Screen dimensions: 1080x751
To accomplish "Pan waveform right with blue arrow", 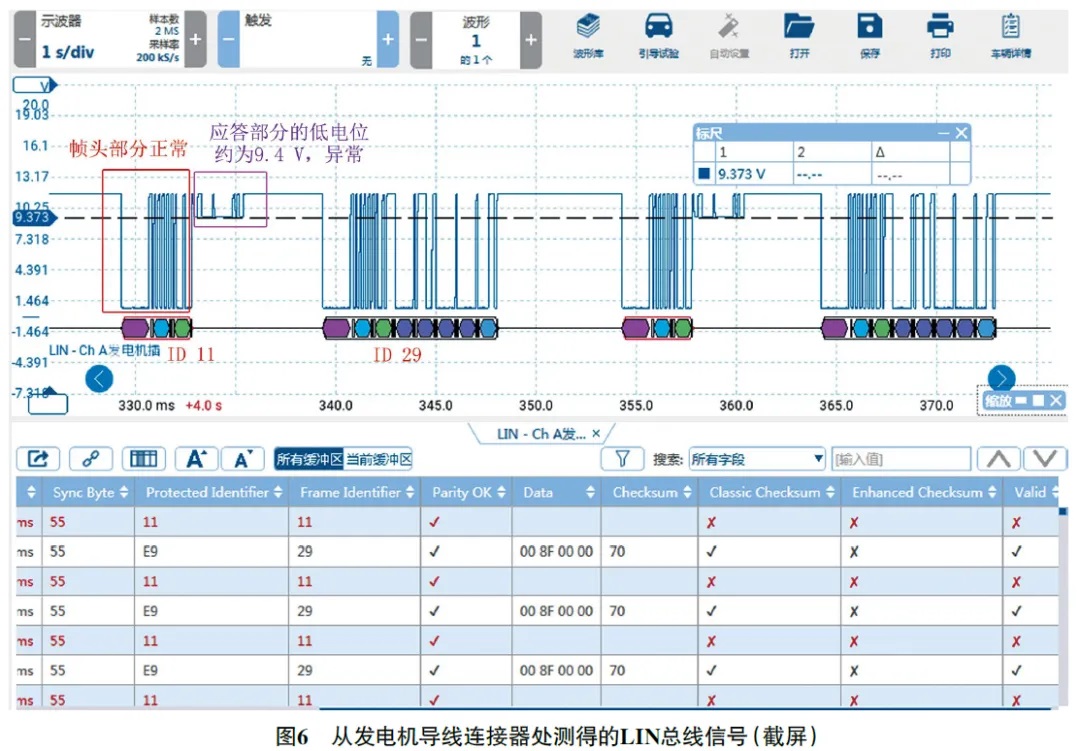I will click(x=1001, y=378).
